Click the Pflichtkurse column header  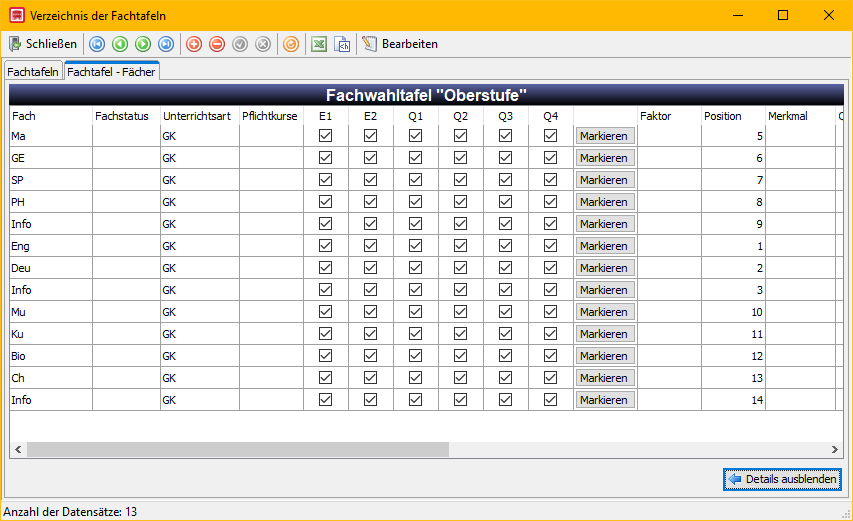coord(271,116)
